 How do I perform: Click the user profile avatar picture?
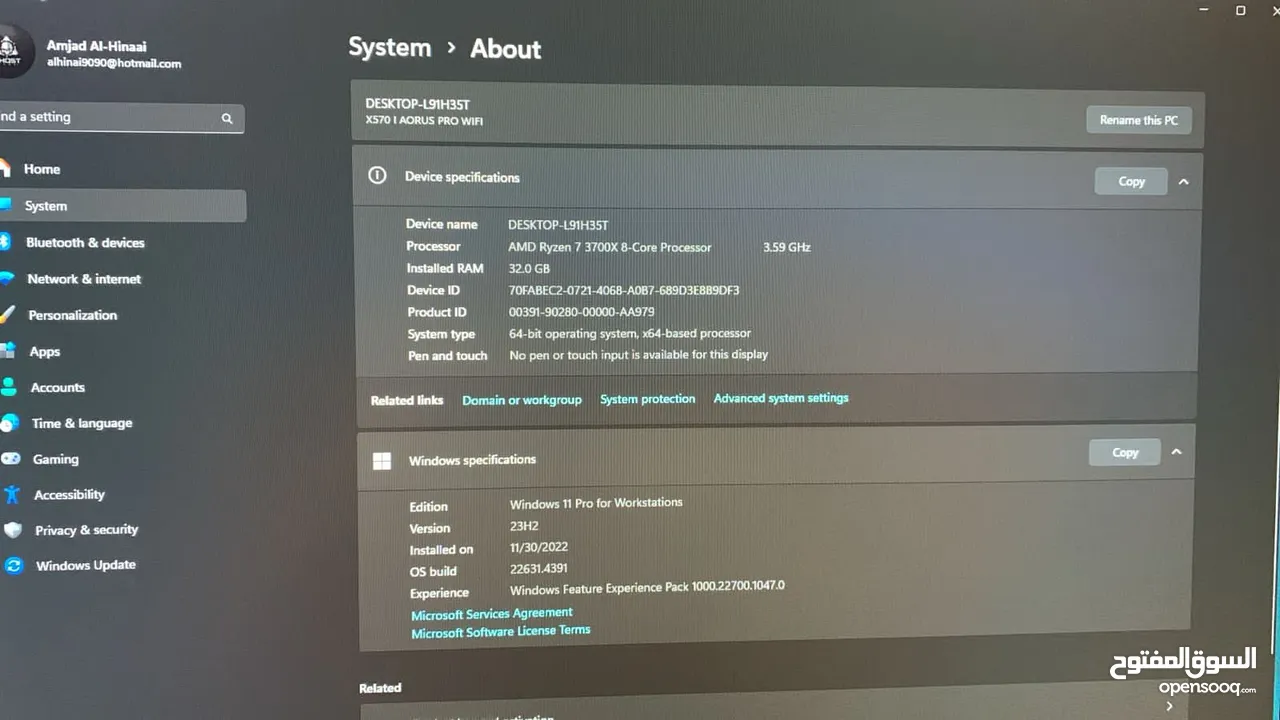[12, 52]
